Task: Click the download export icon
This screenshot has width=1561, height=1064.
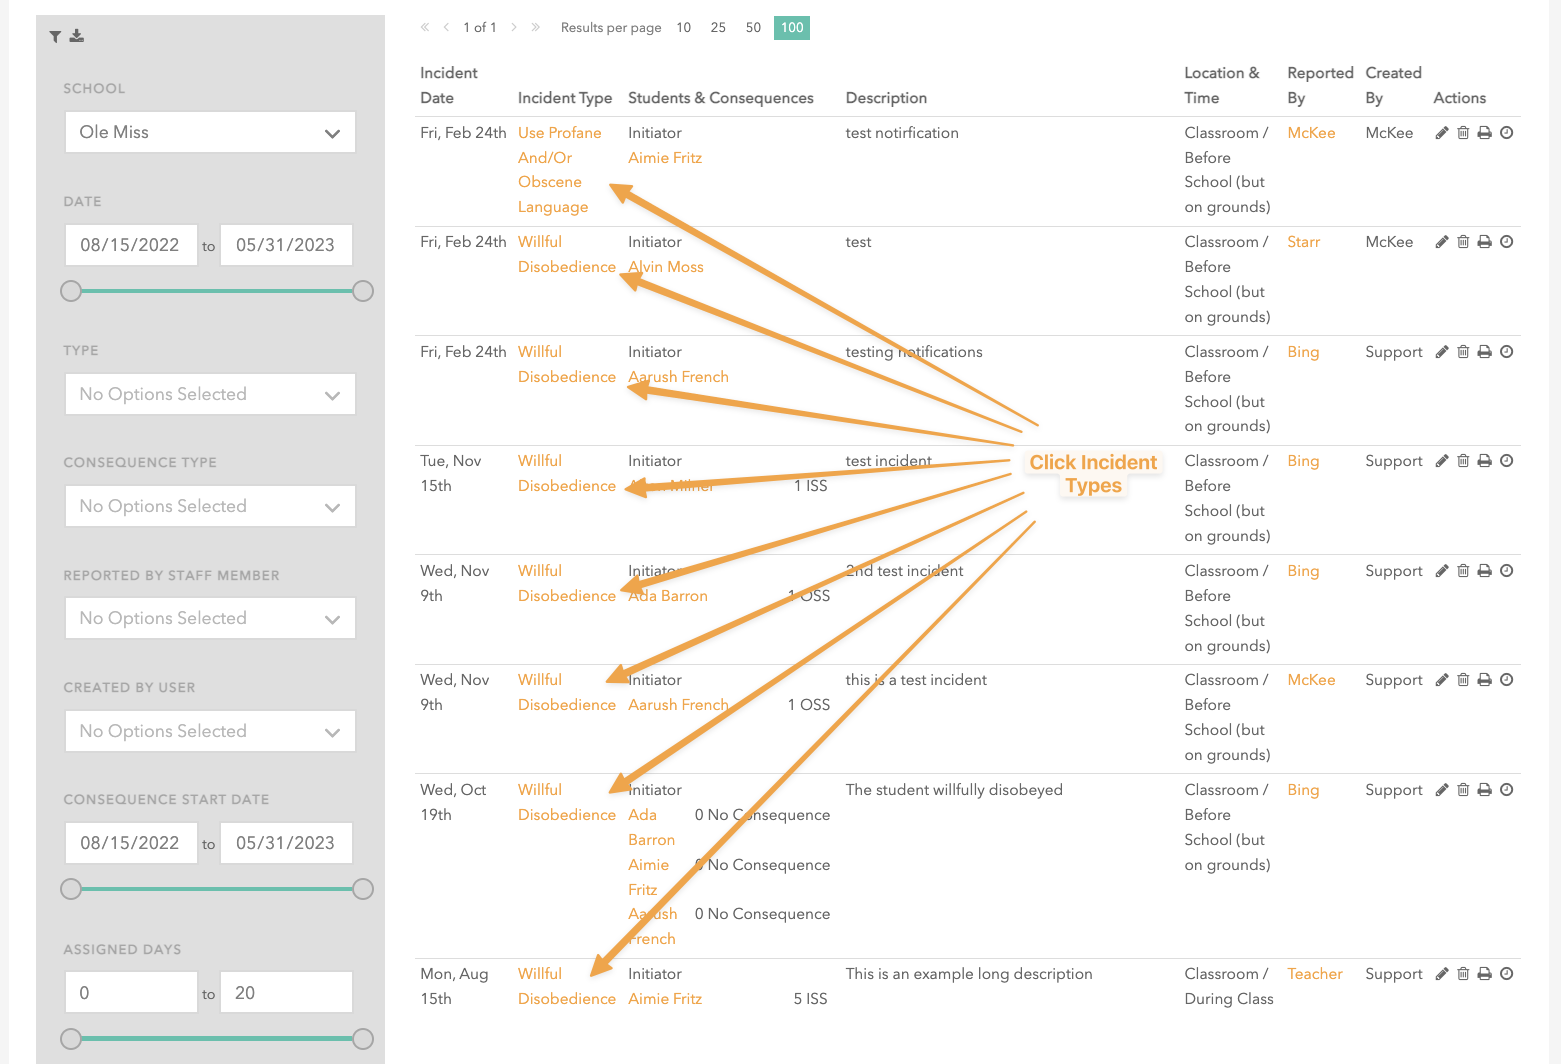Action: (77, 36)
